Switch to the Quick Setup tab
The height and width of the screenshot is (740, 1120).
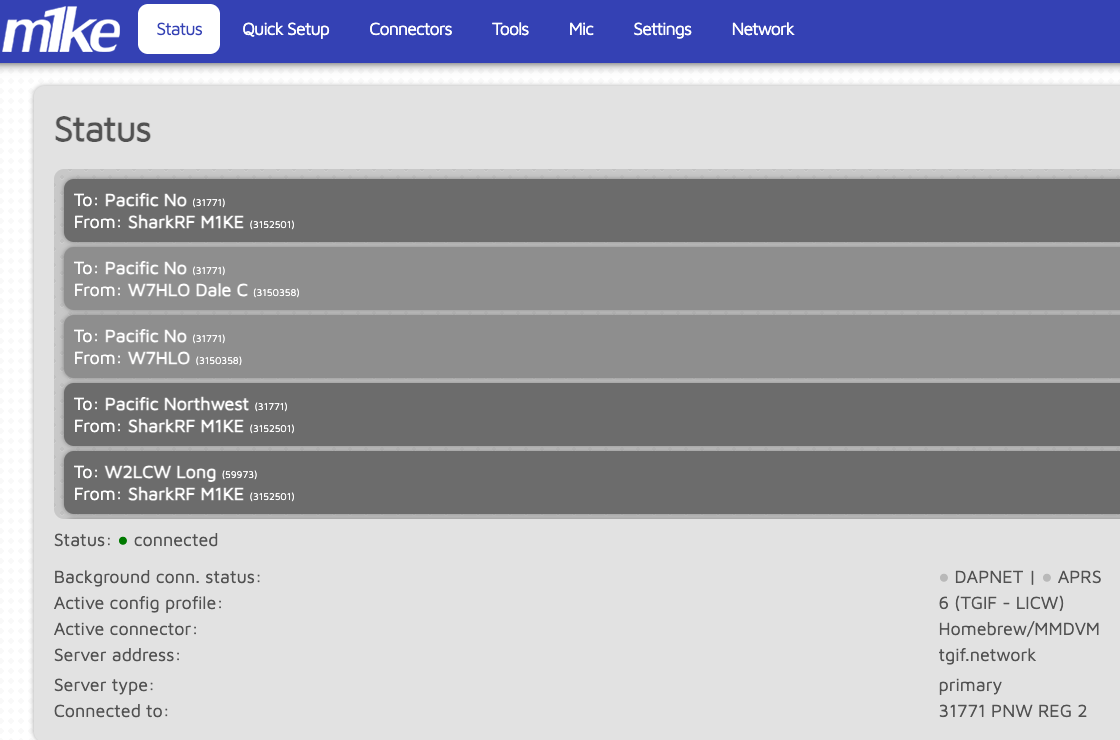285,29
